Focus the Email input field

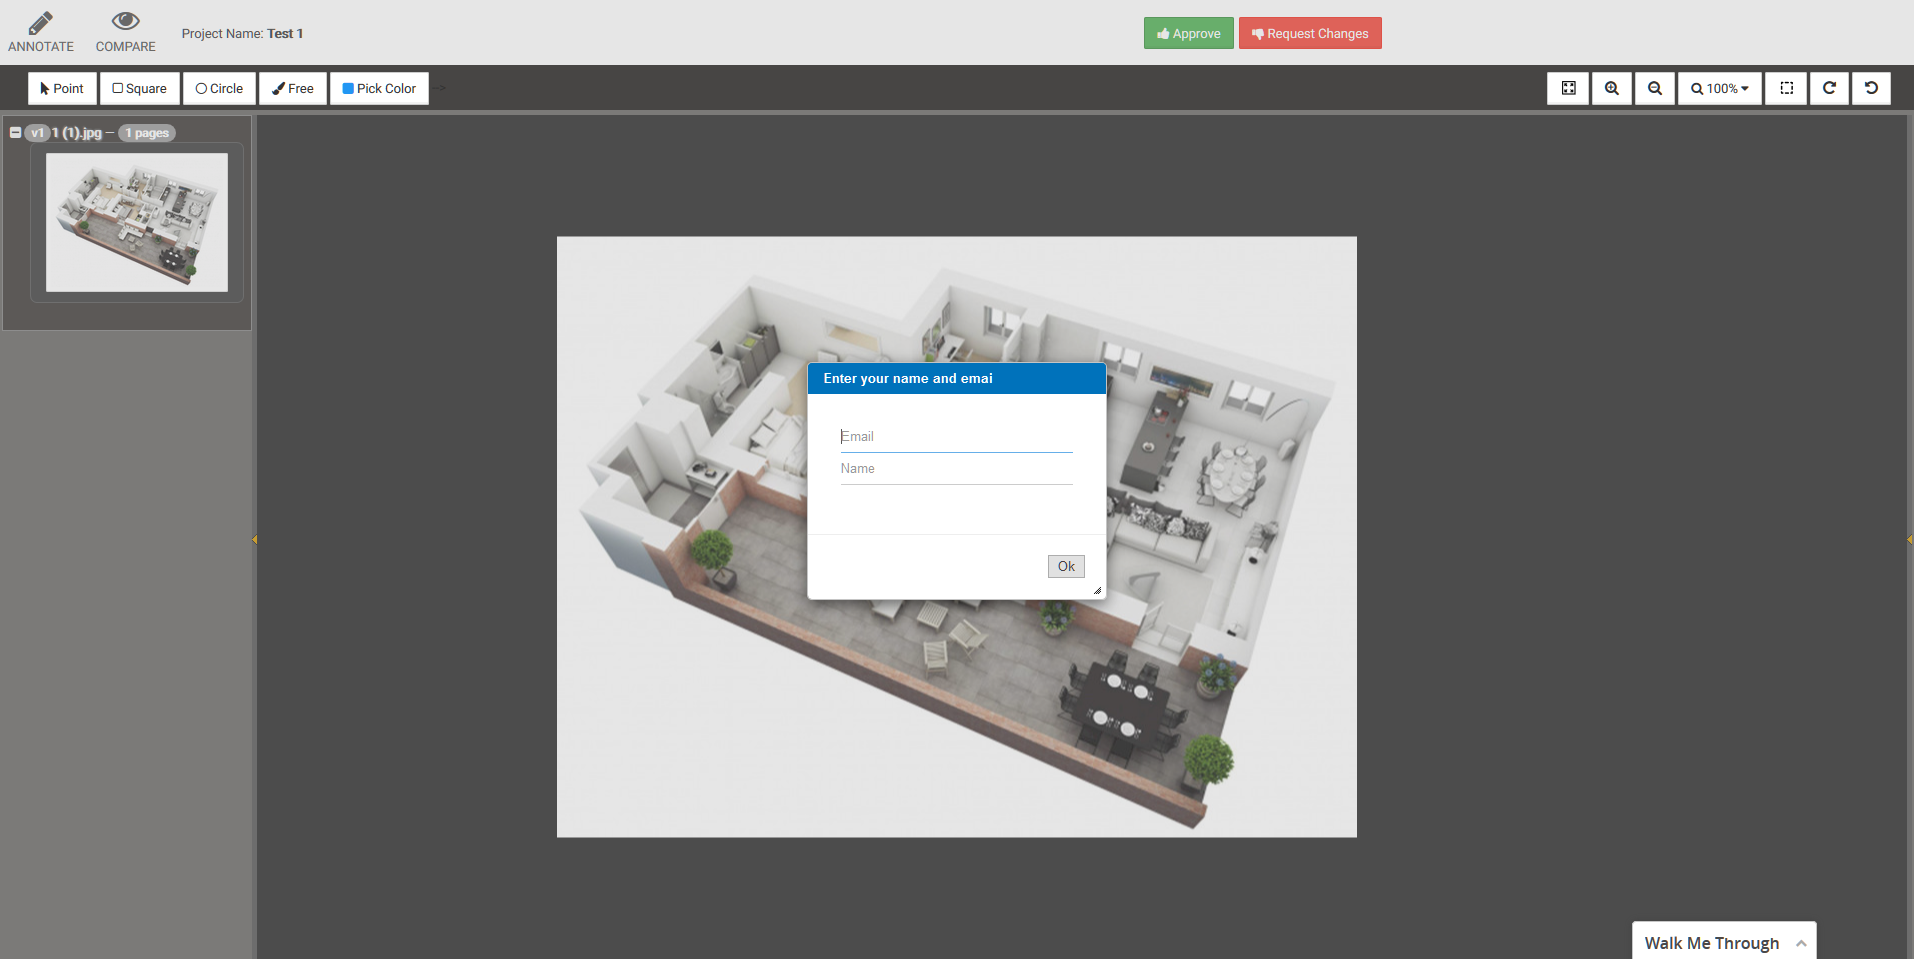[x=956, y=437]
